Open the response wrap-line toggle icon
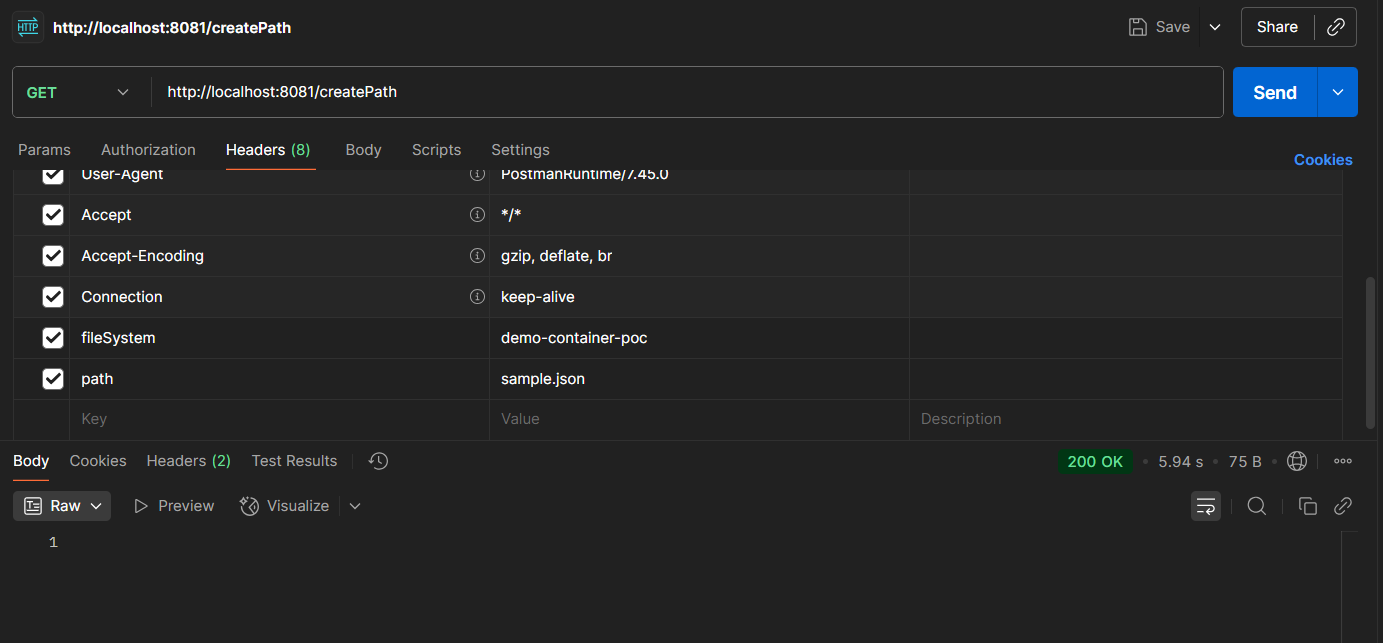1383x643 pixels. [x=1205, y=506]
